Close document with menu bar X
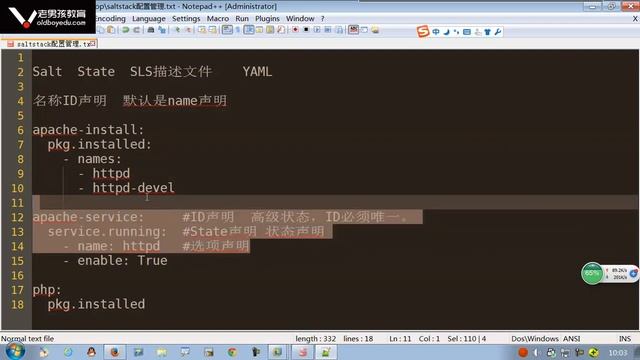The width and height of the screenshot is (640, 360). (x=635, y=19)
